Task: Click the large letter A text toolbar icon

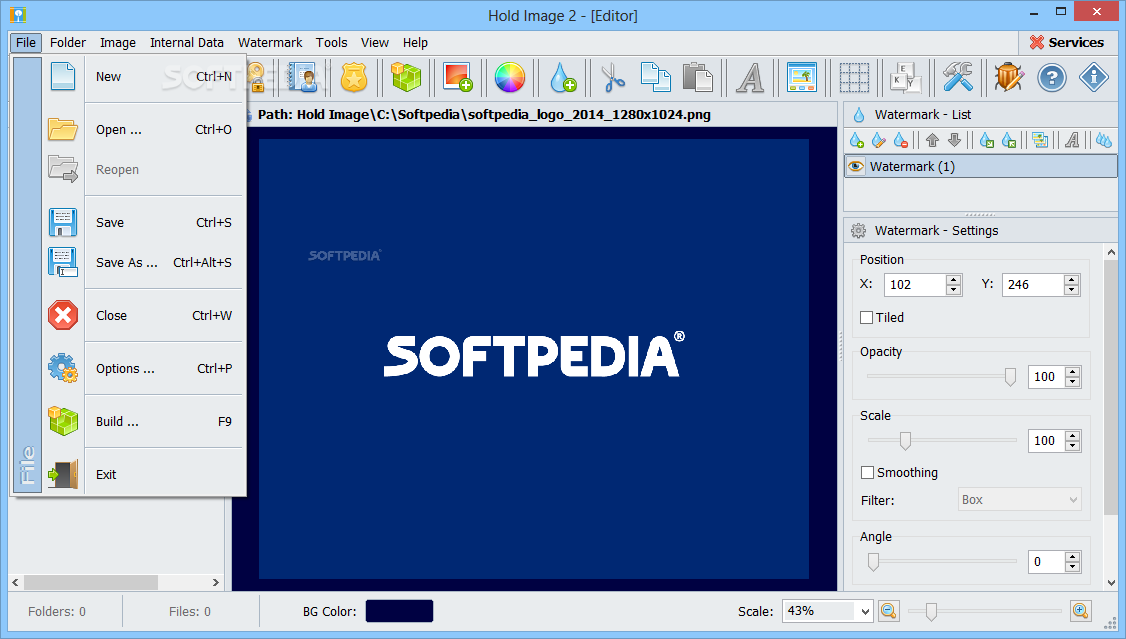Action: pyautogui.click(x=750, y=77)
